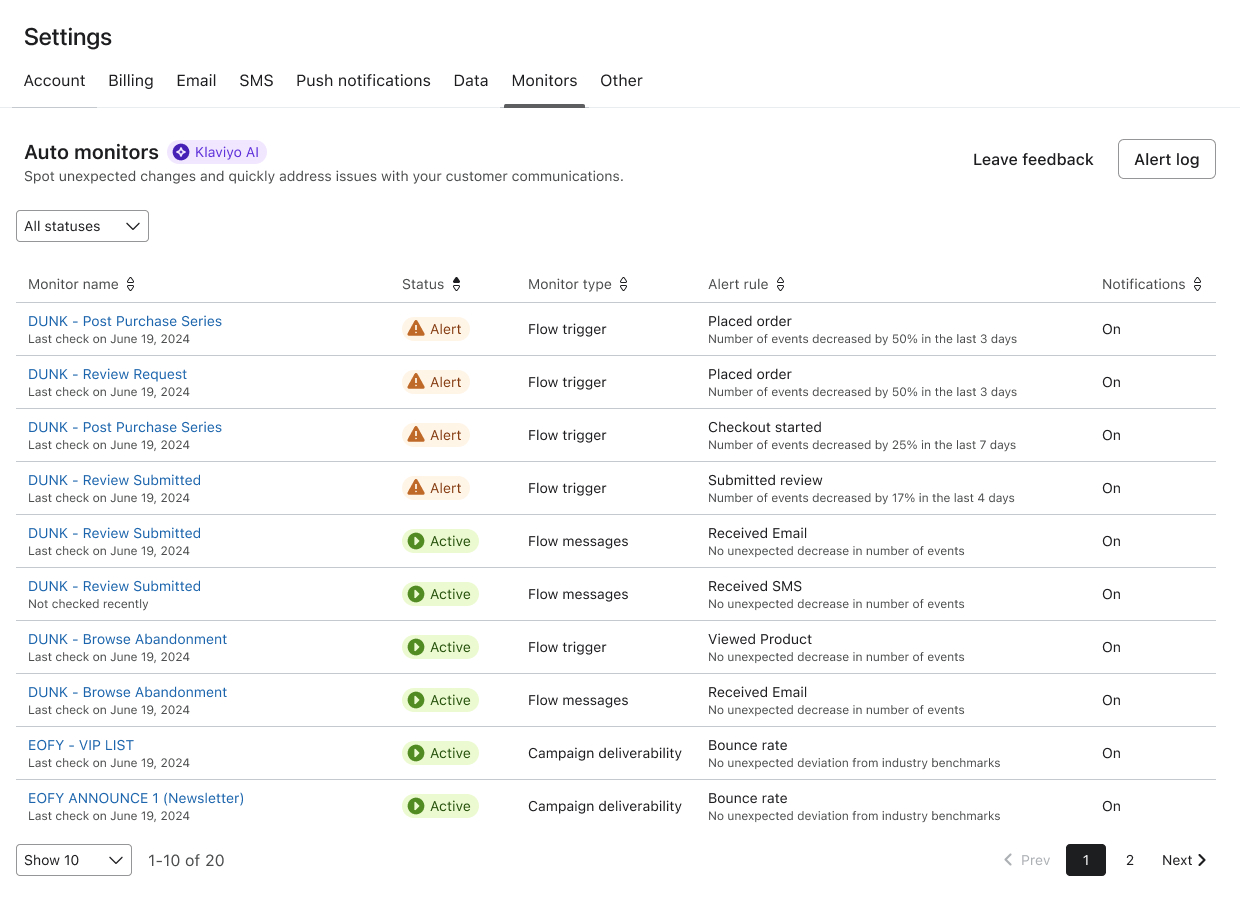Click the Next page chevron icon

coord(1201,860)
